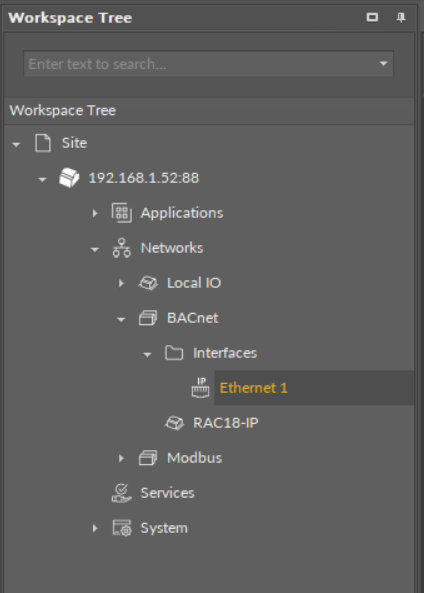Viewport: 424px width, 593px height.
Task: Click the controller device icon beside 192.168.1.52:88
Action: coord(69,178)
